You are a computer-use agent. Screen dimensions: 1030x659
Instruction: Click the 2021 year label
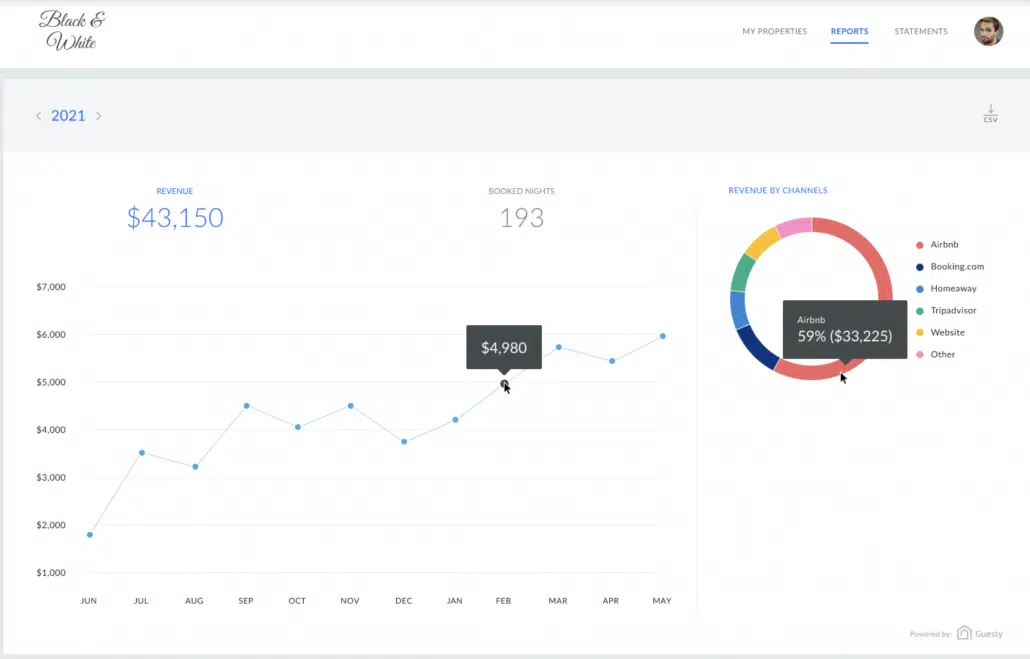(x=68, y=116)
